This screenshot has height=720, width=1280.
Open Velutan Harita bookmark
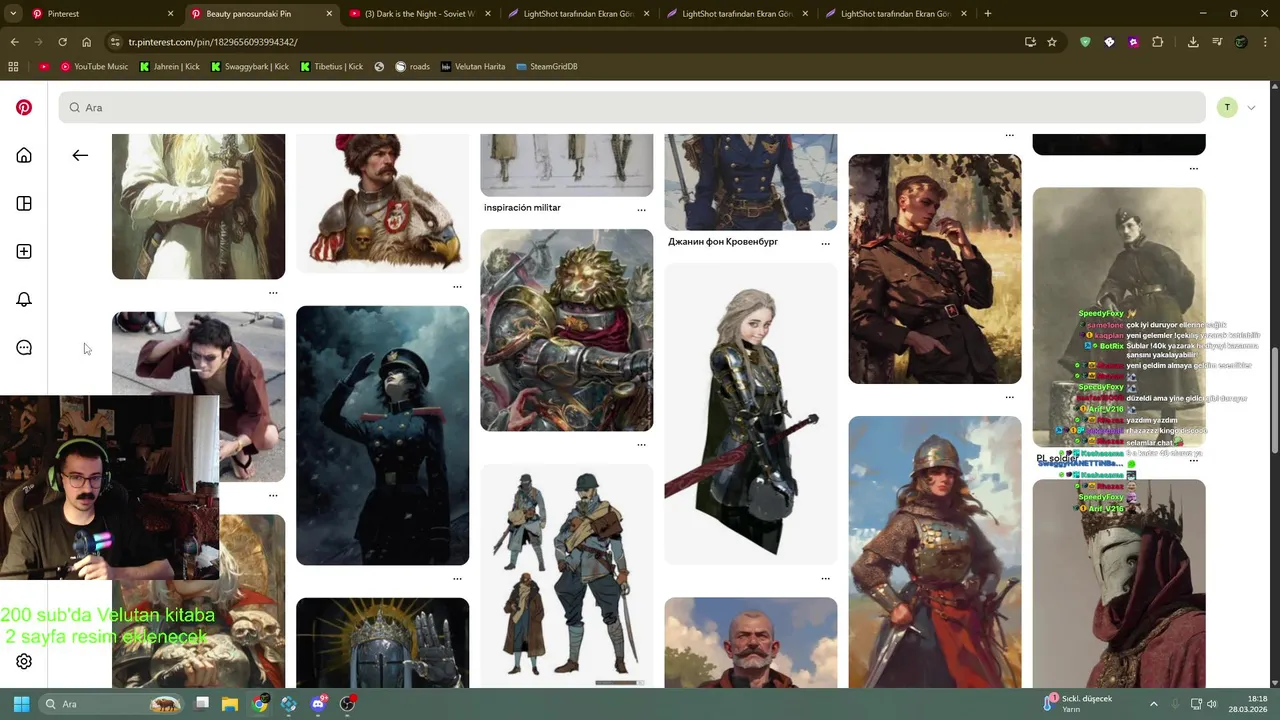(473, 66)
